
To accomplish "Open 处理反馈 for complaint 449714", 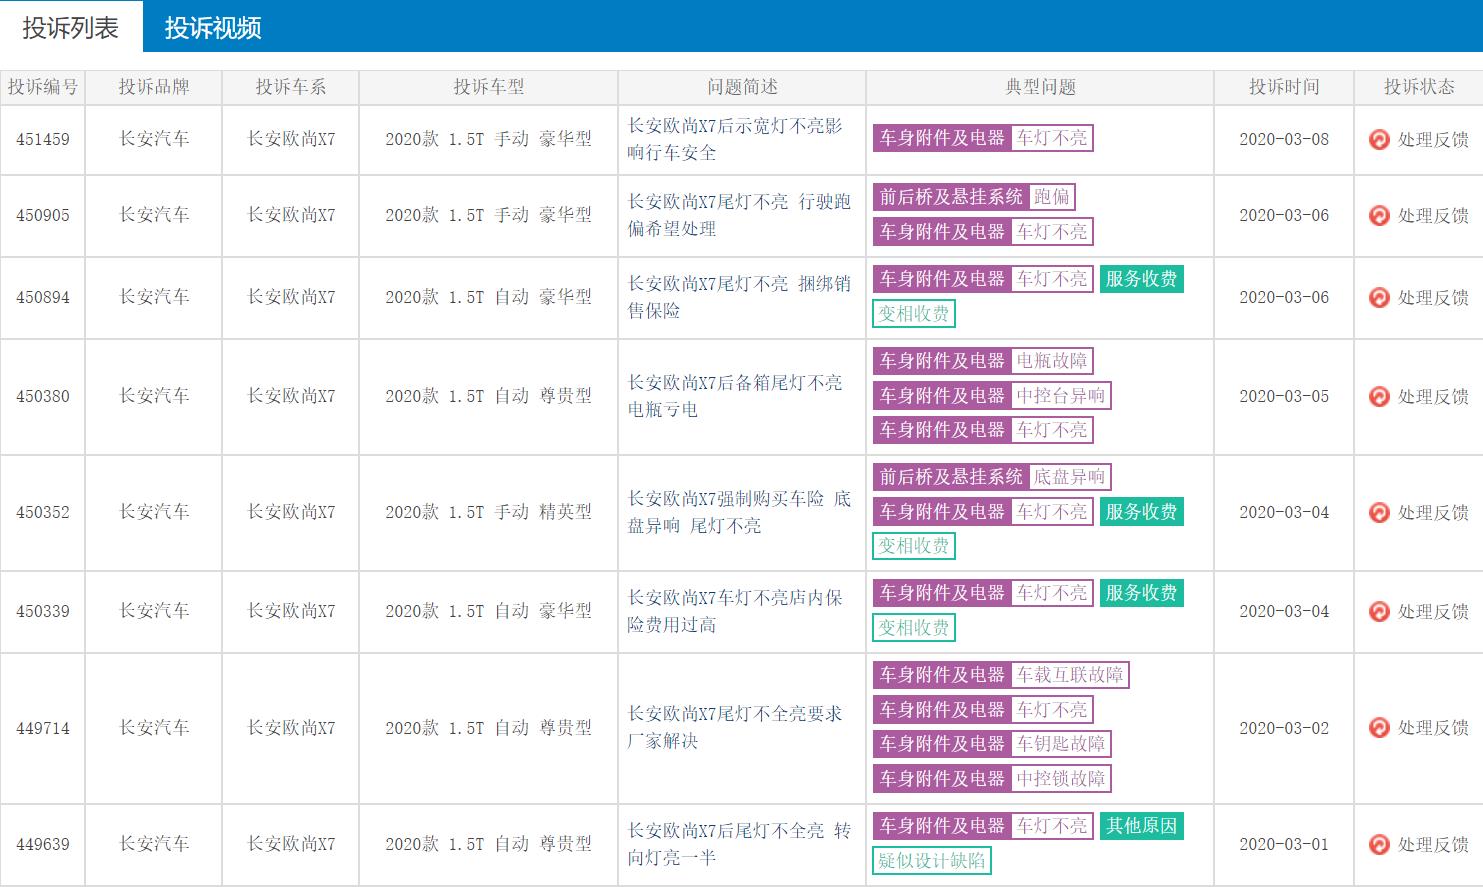I will tap(1433, 728).
